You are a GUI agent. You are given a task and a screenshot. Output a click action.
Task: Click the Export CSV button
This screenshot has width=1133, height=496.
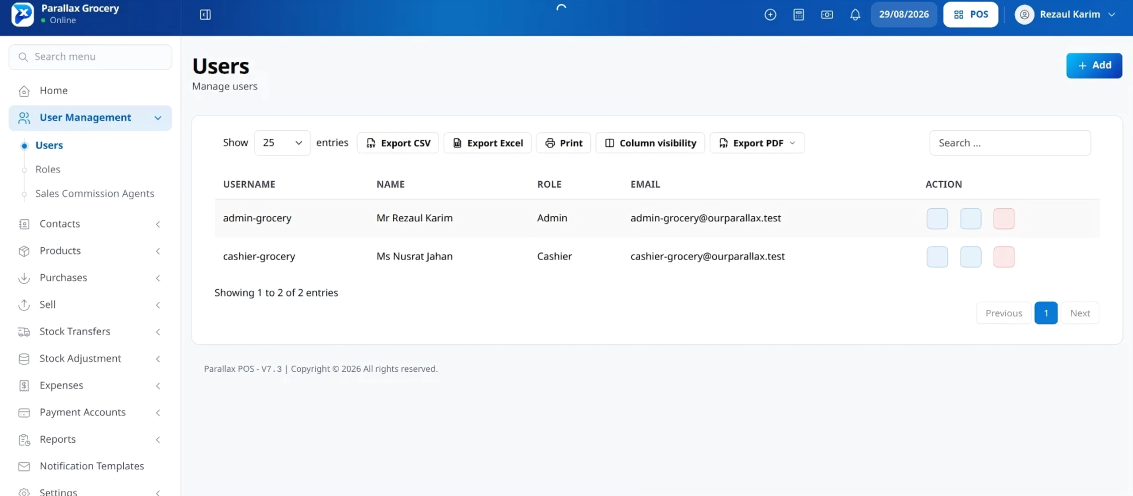coord(398,143)
